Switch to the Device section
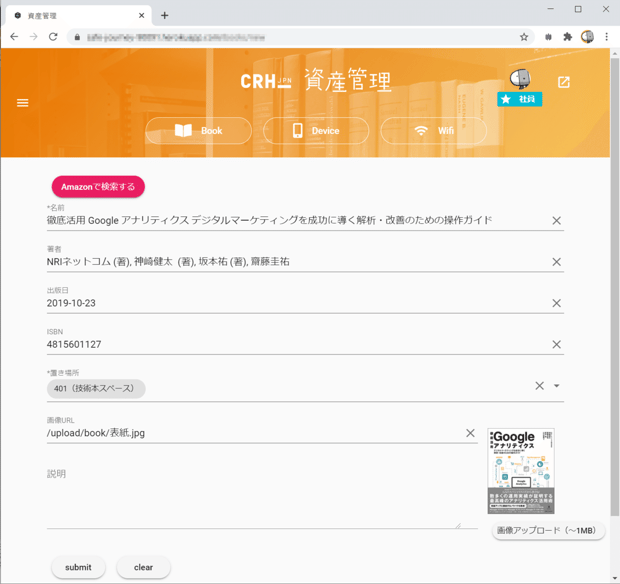 316,130
